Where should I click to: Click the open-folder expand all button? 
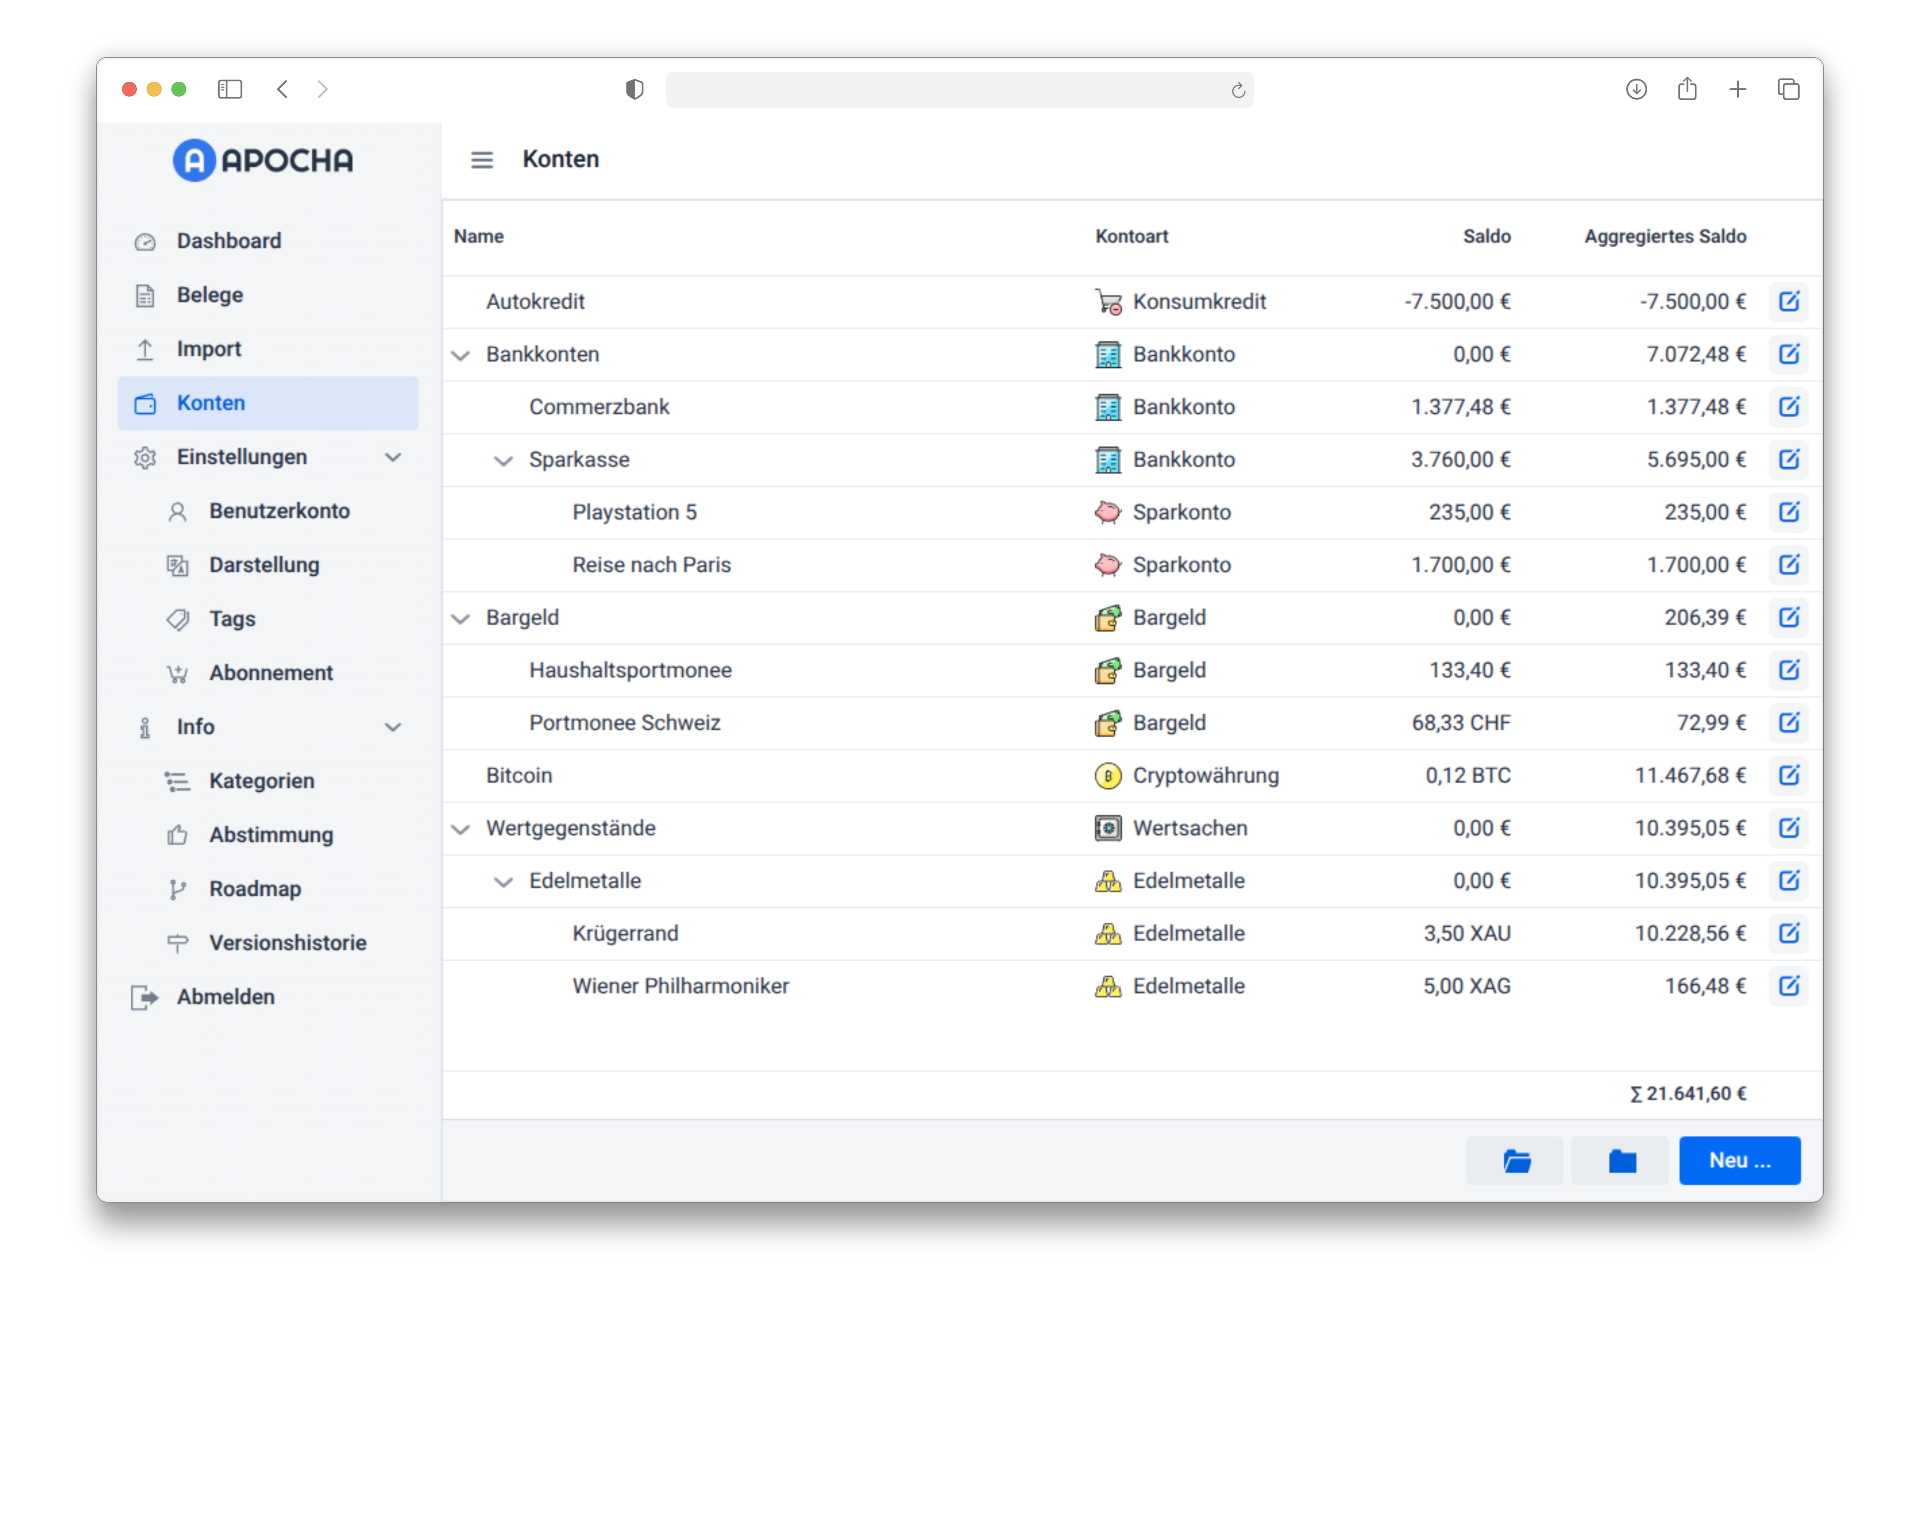pos(1516,1161)
